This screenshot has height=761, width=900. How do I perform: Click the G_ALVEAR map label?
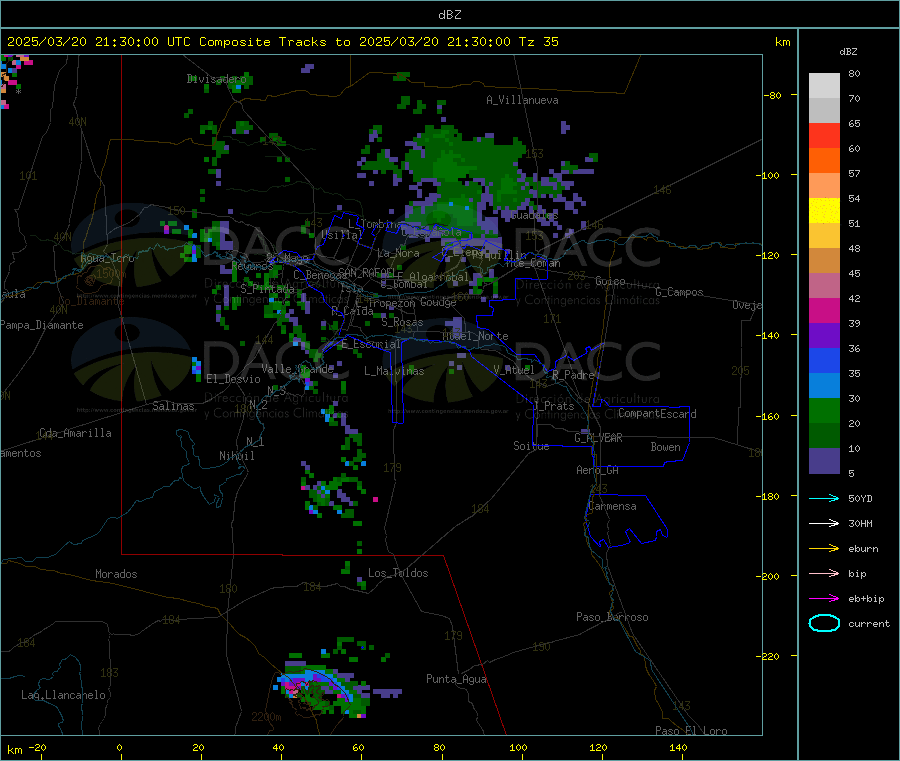(598, 438)
